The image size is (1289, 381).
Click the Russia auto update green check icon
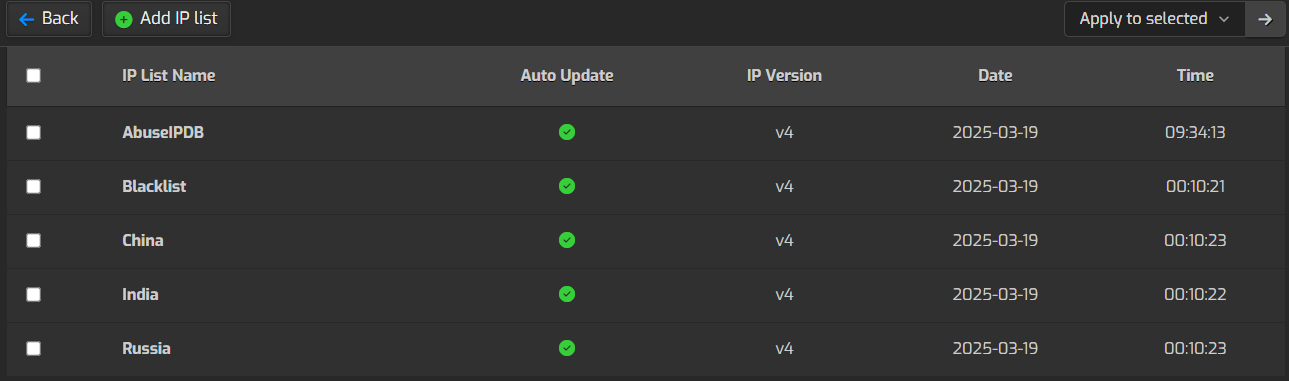pyautogui.click(x=567, y=348)
